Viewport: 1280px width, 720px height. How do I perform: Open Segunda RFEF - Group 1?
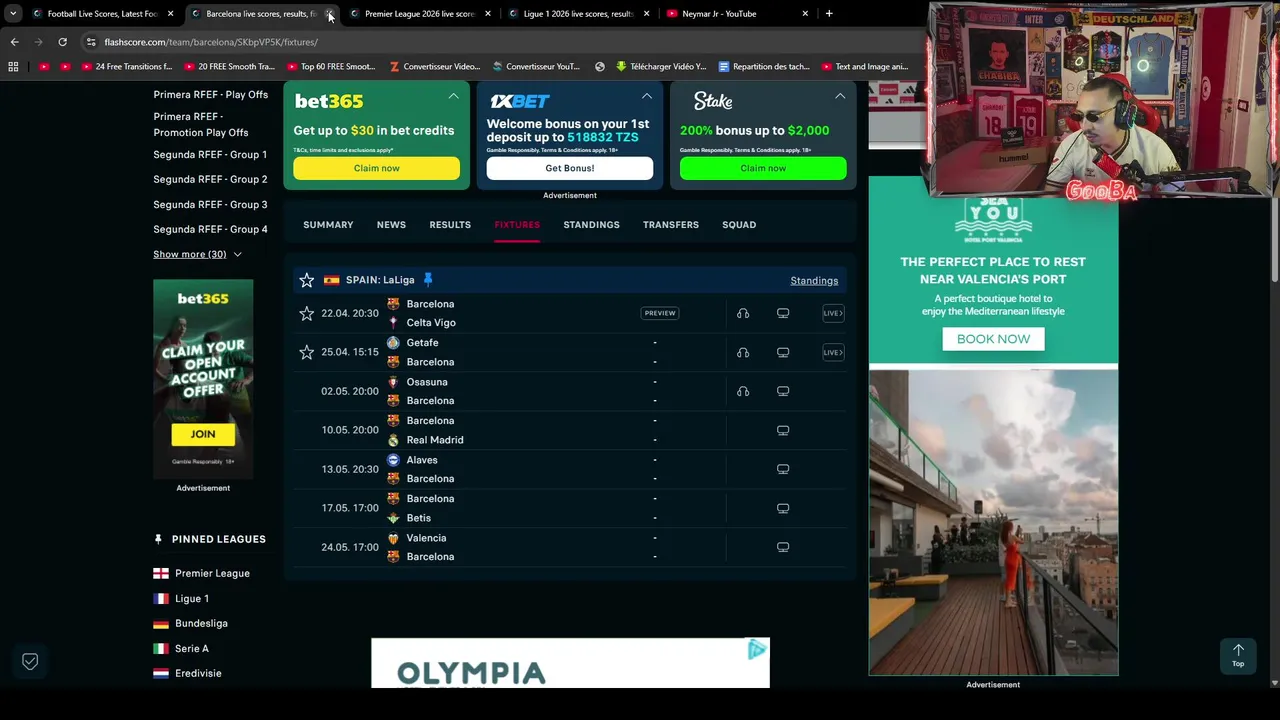tap(210, 154)
